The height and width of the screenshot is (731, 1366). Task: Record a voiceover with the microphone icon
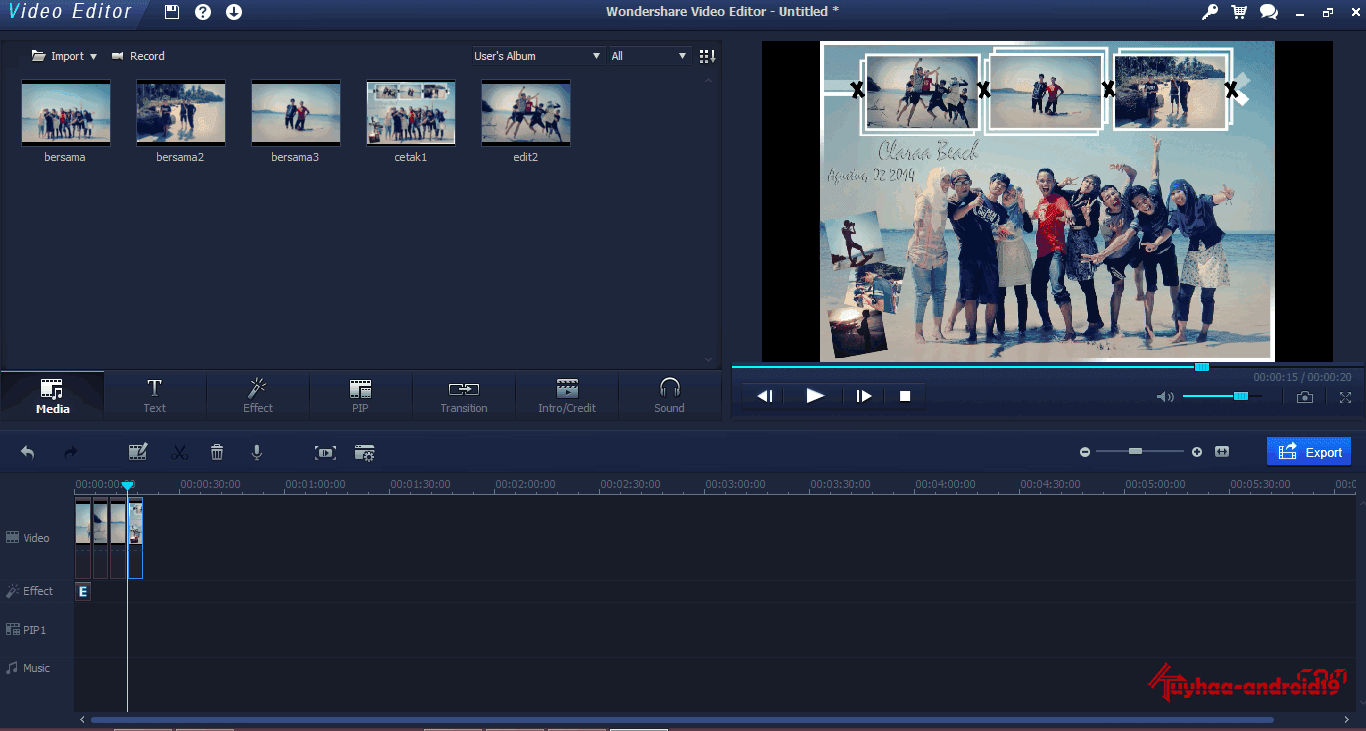257,453
